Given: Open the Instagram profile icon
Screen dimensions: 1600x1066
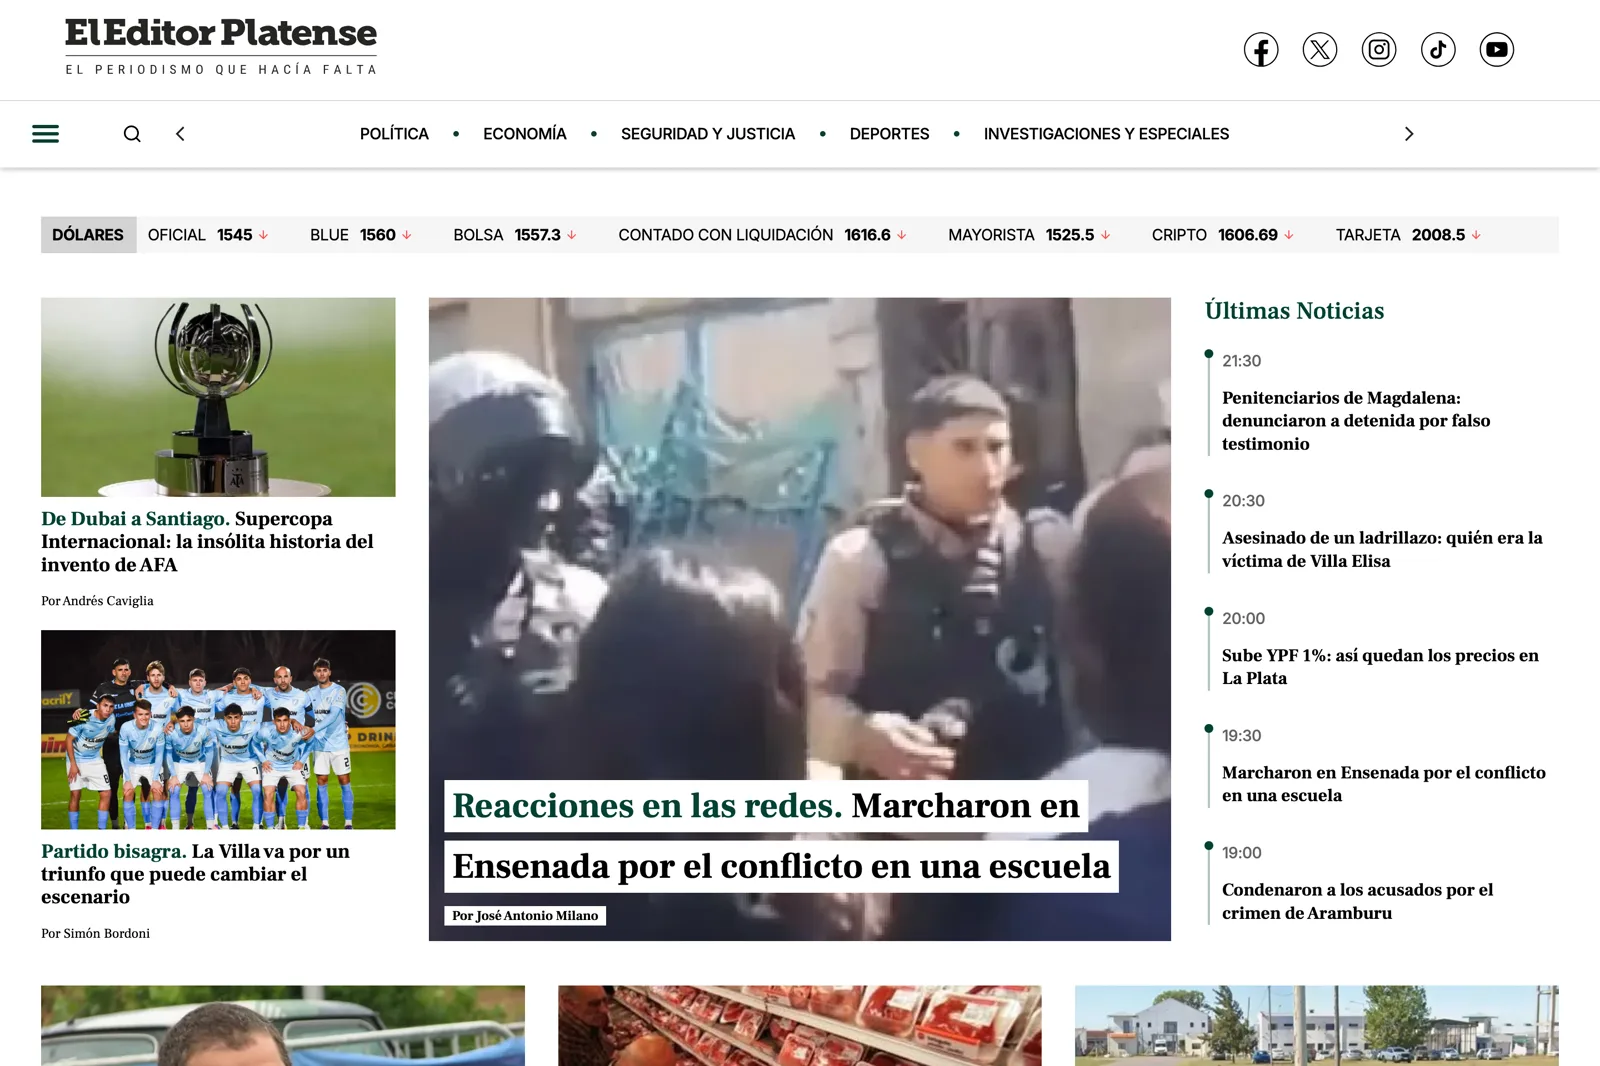Looking at the screenshot, I should 1379,49.
